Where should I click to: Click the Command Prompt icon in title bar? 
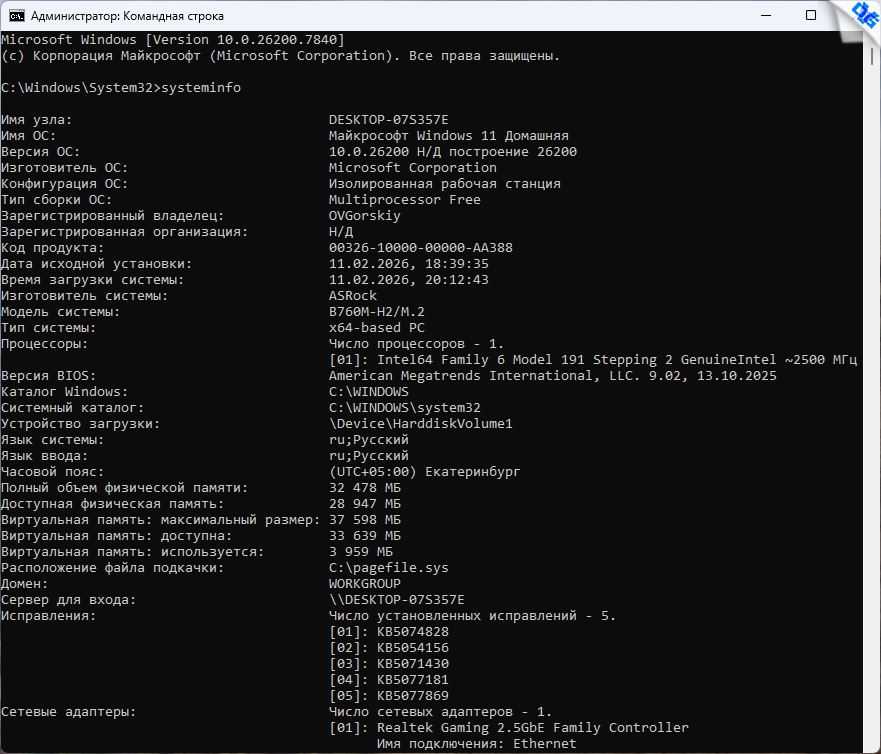(x=16, y=16)
